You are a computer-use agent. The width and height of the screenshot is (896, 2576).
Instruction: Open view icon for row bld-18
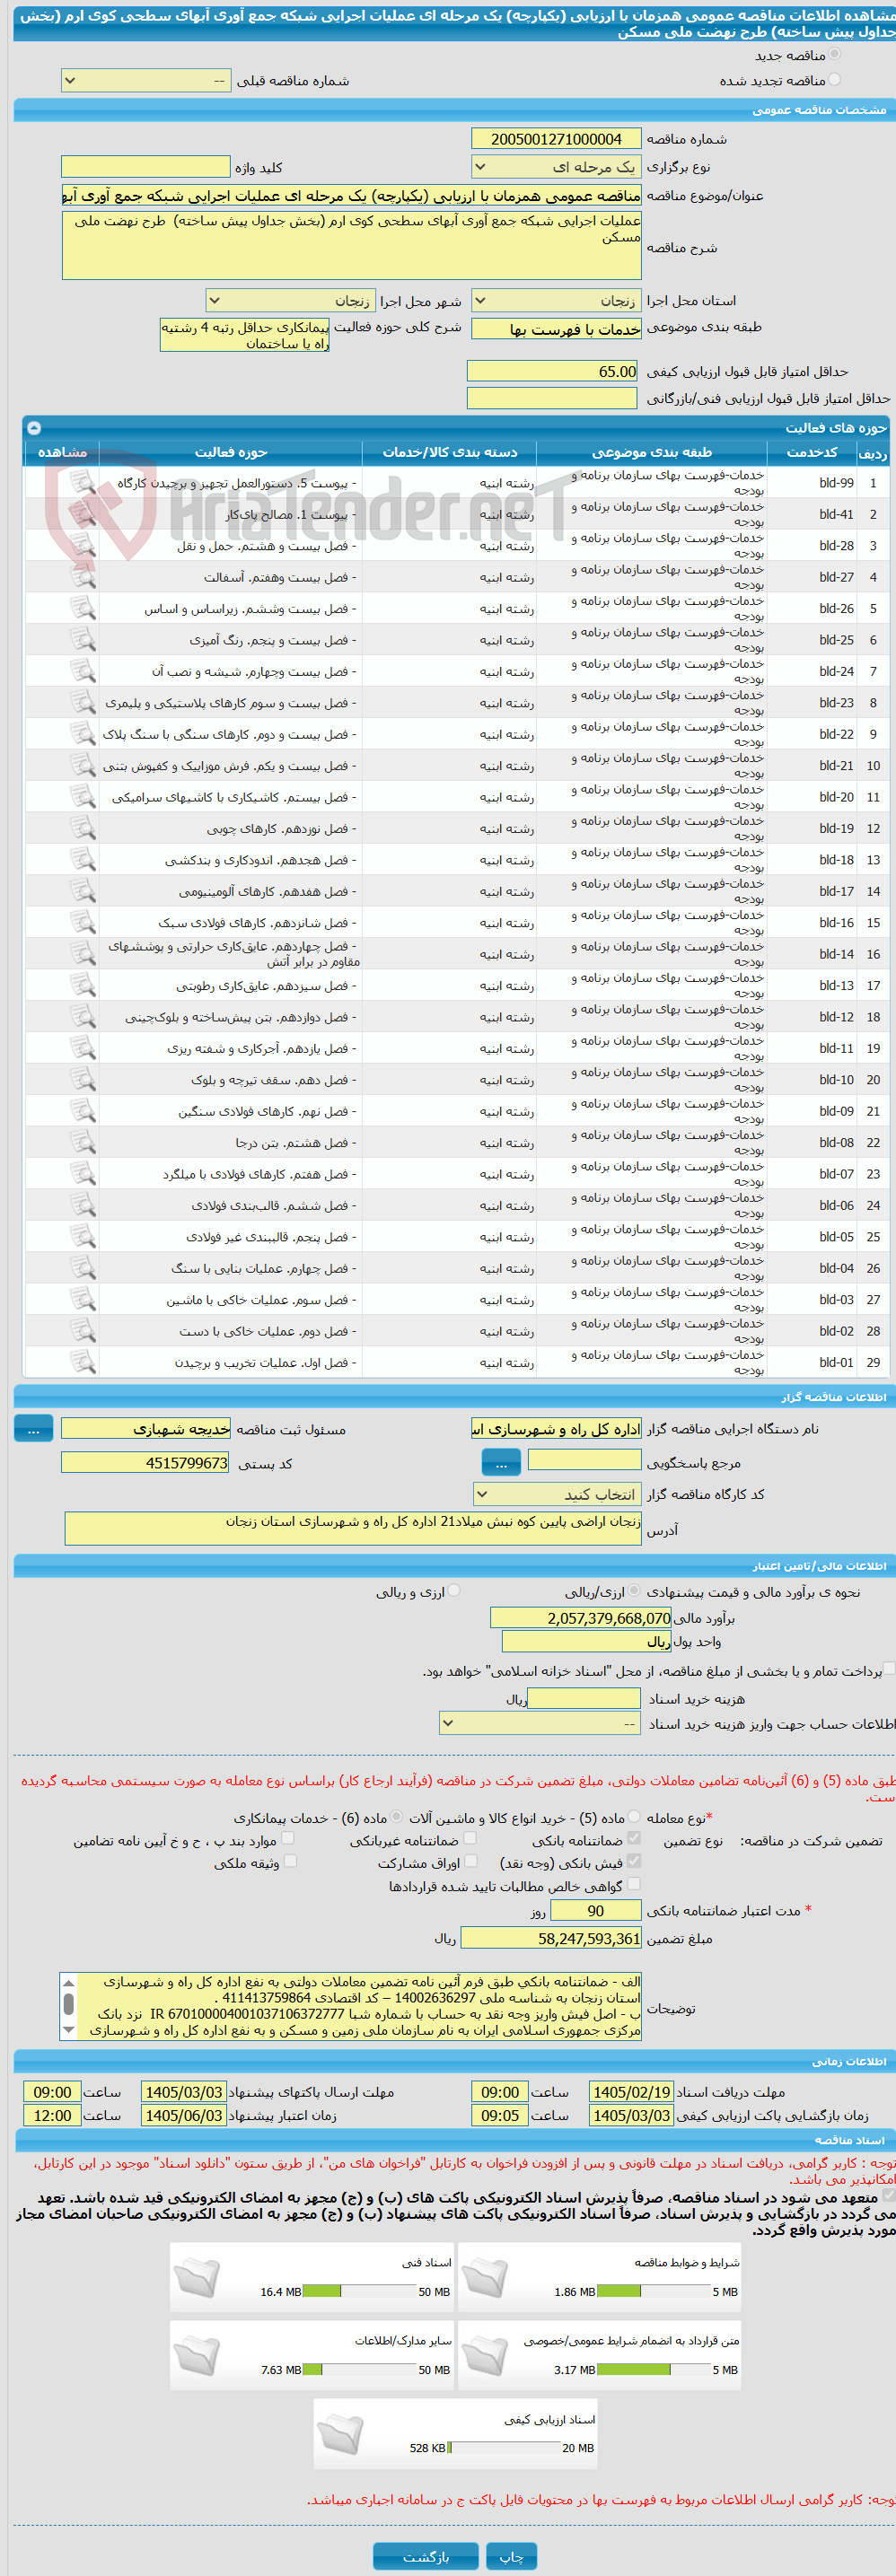click(82, 860)
